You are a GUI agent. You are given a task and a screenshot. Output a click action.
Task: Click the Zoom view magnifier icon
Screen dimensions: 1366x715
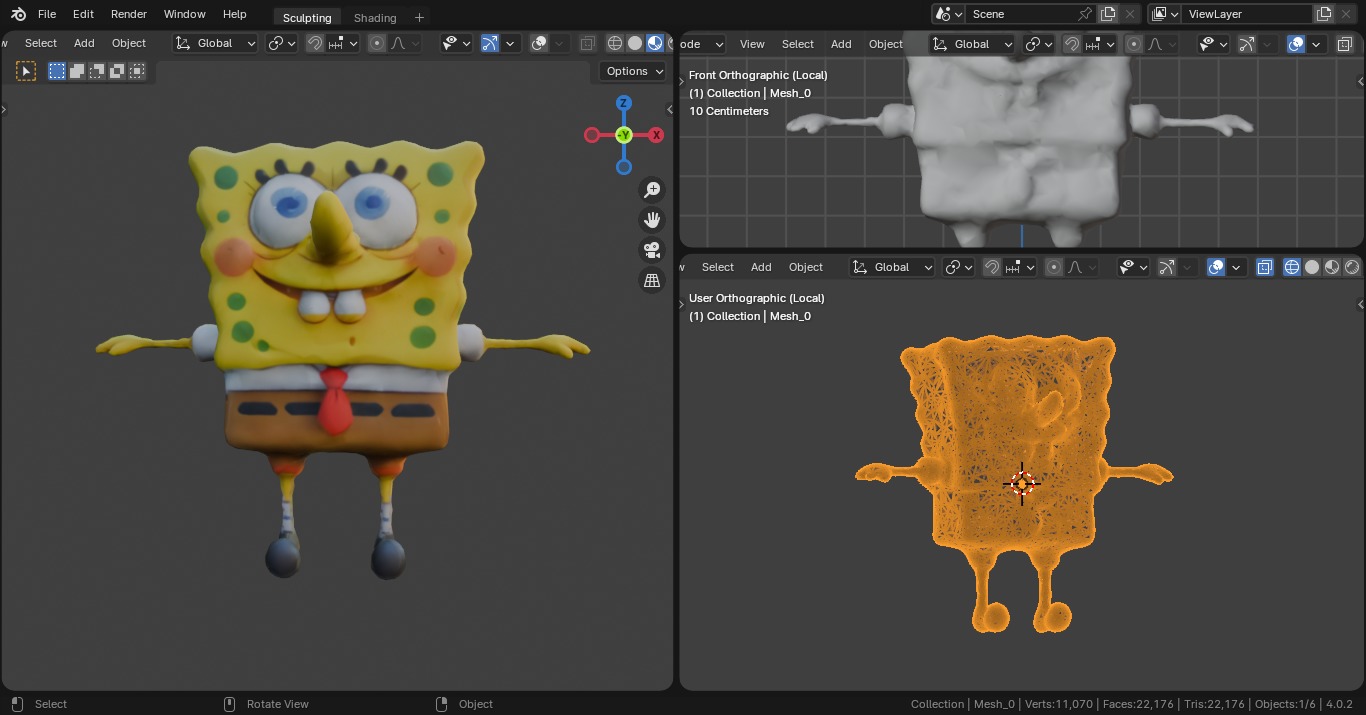click(652, 190)
